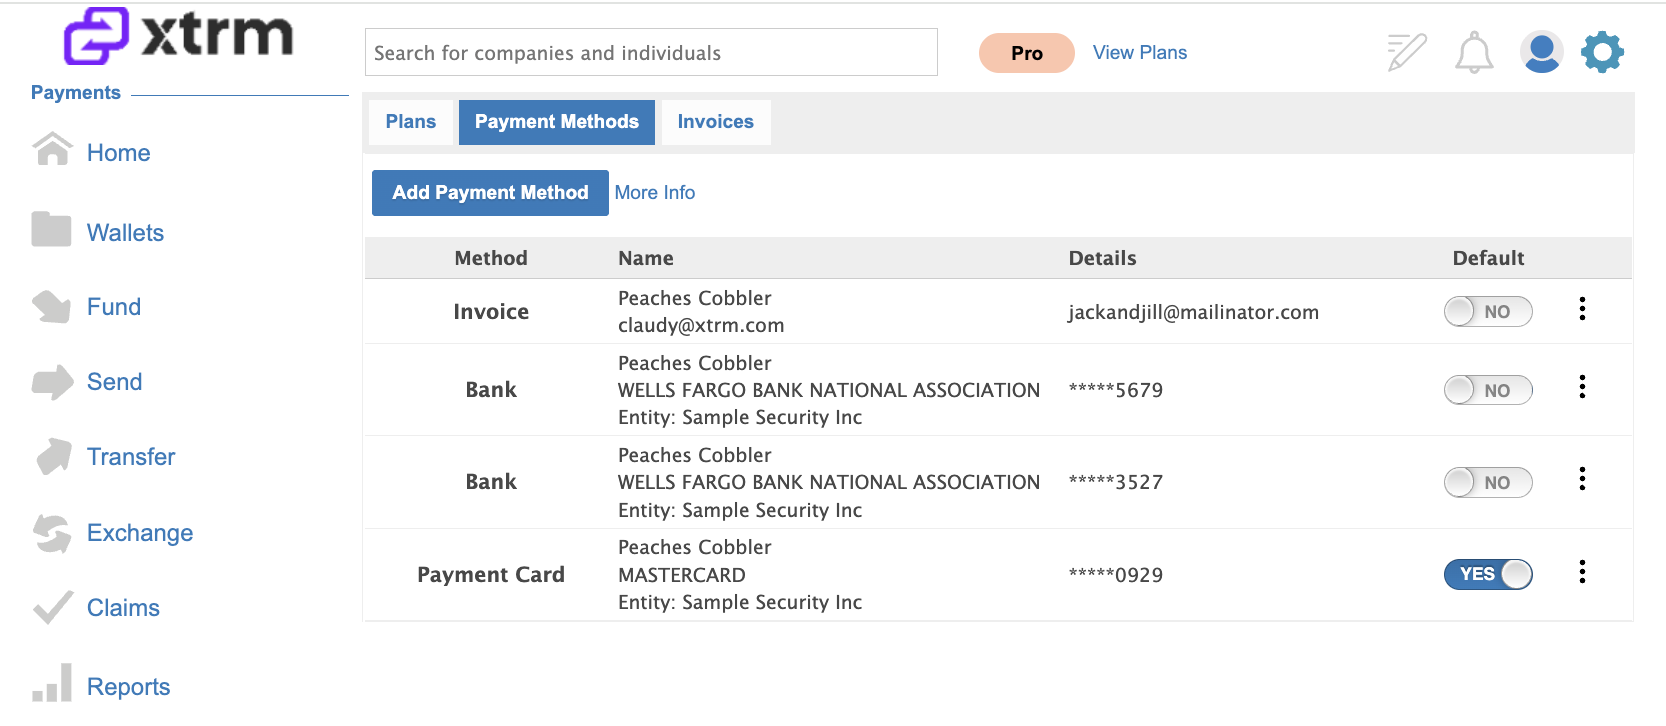Switch to the Invoices tab

716,122
